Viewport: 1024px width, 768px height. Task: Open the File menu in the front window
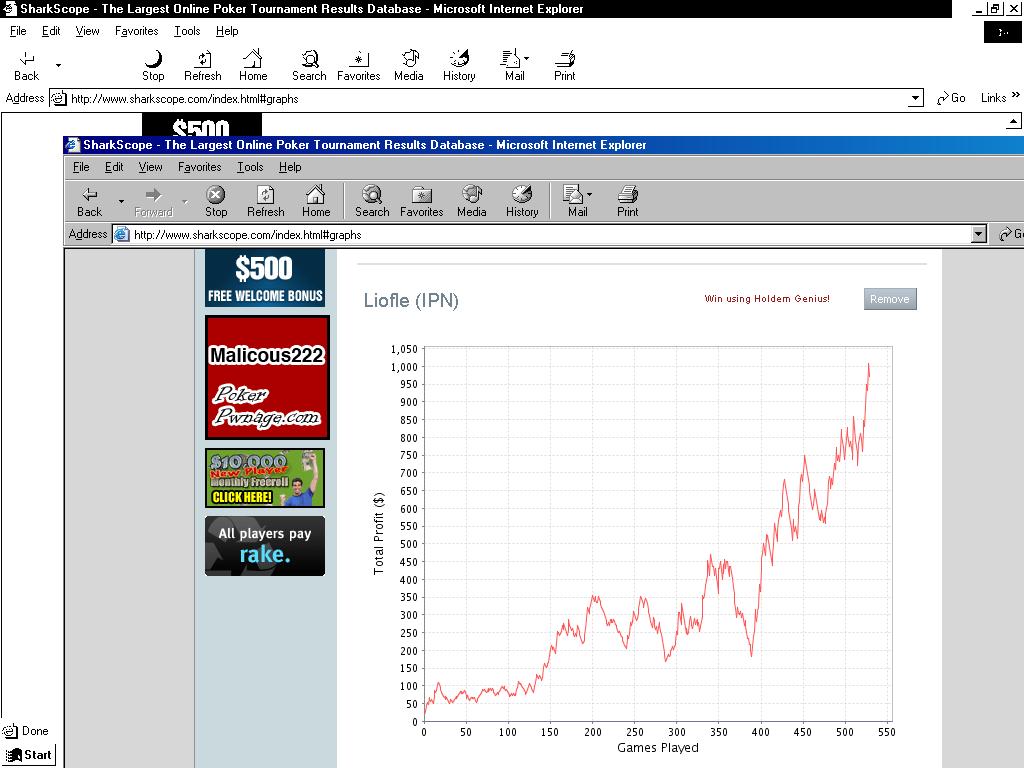[x=81, y=167]
